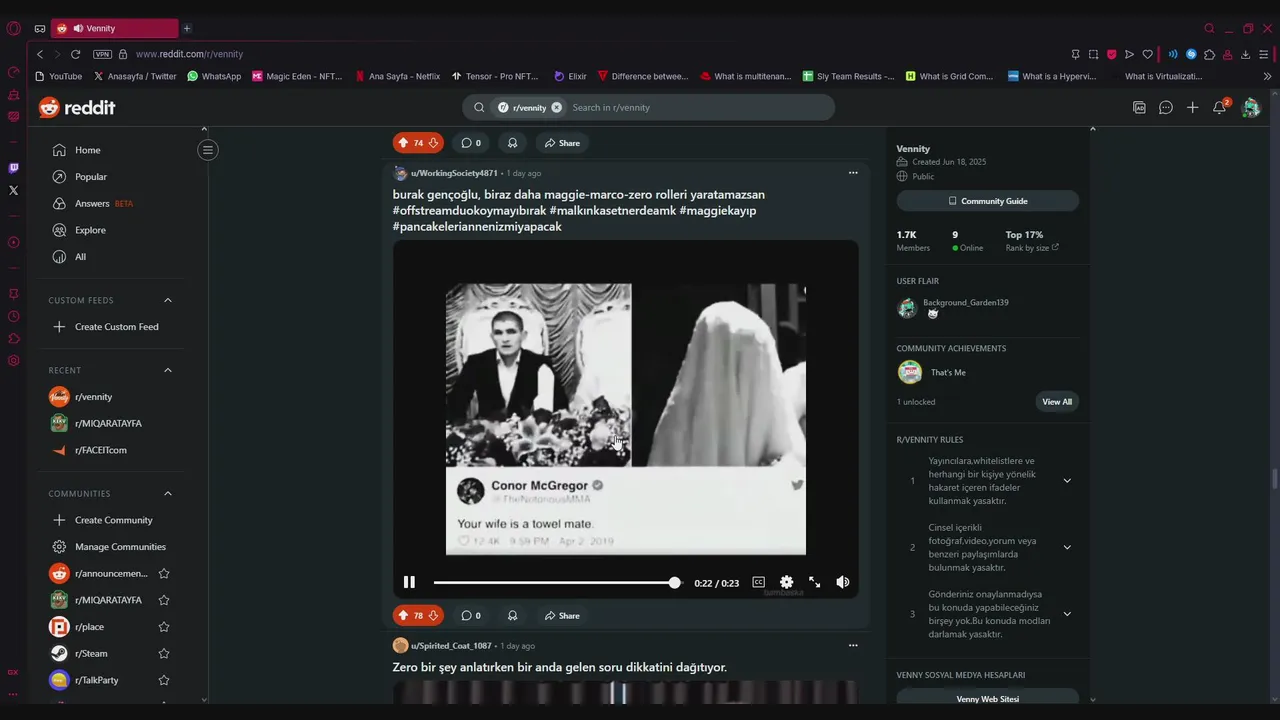Image resolution: width=1280 pixels, height=720 pixels.
Task: Open Venny Web Sitesi link
Action: [x=987, y=699]
